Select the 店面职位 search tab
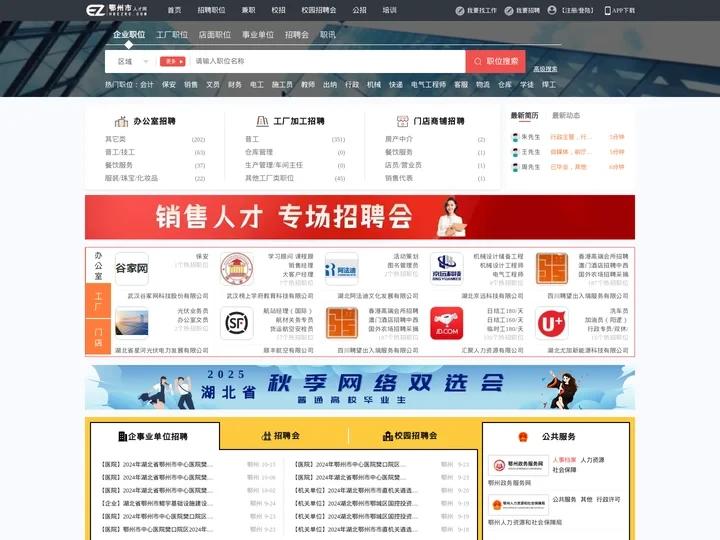This screenshot has width=720, height=540. click(215, 34)
